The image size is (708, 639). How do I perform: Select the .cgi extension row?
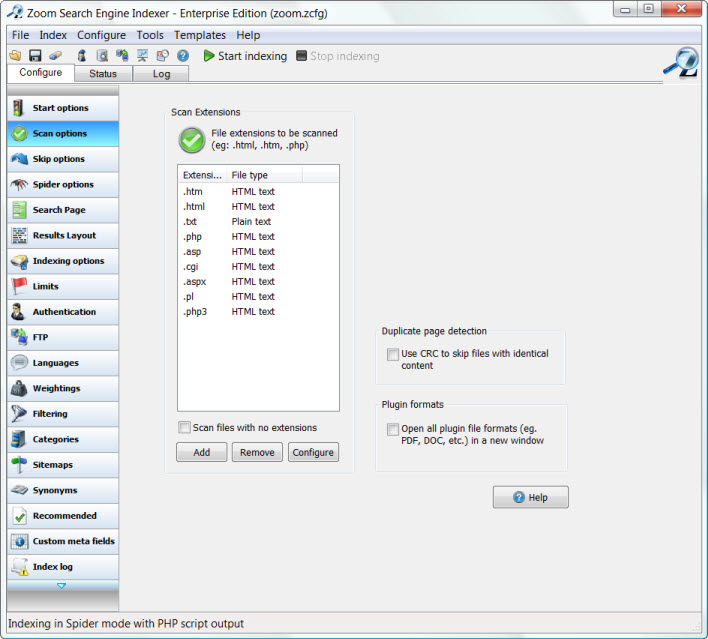(x=258, y=266)
